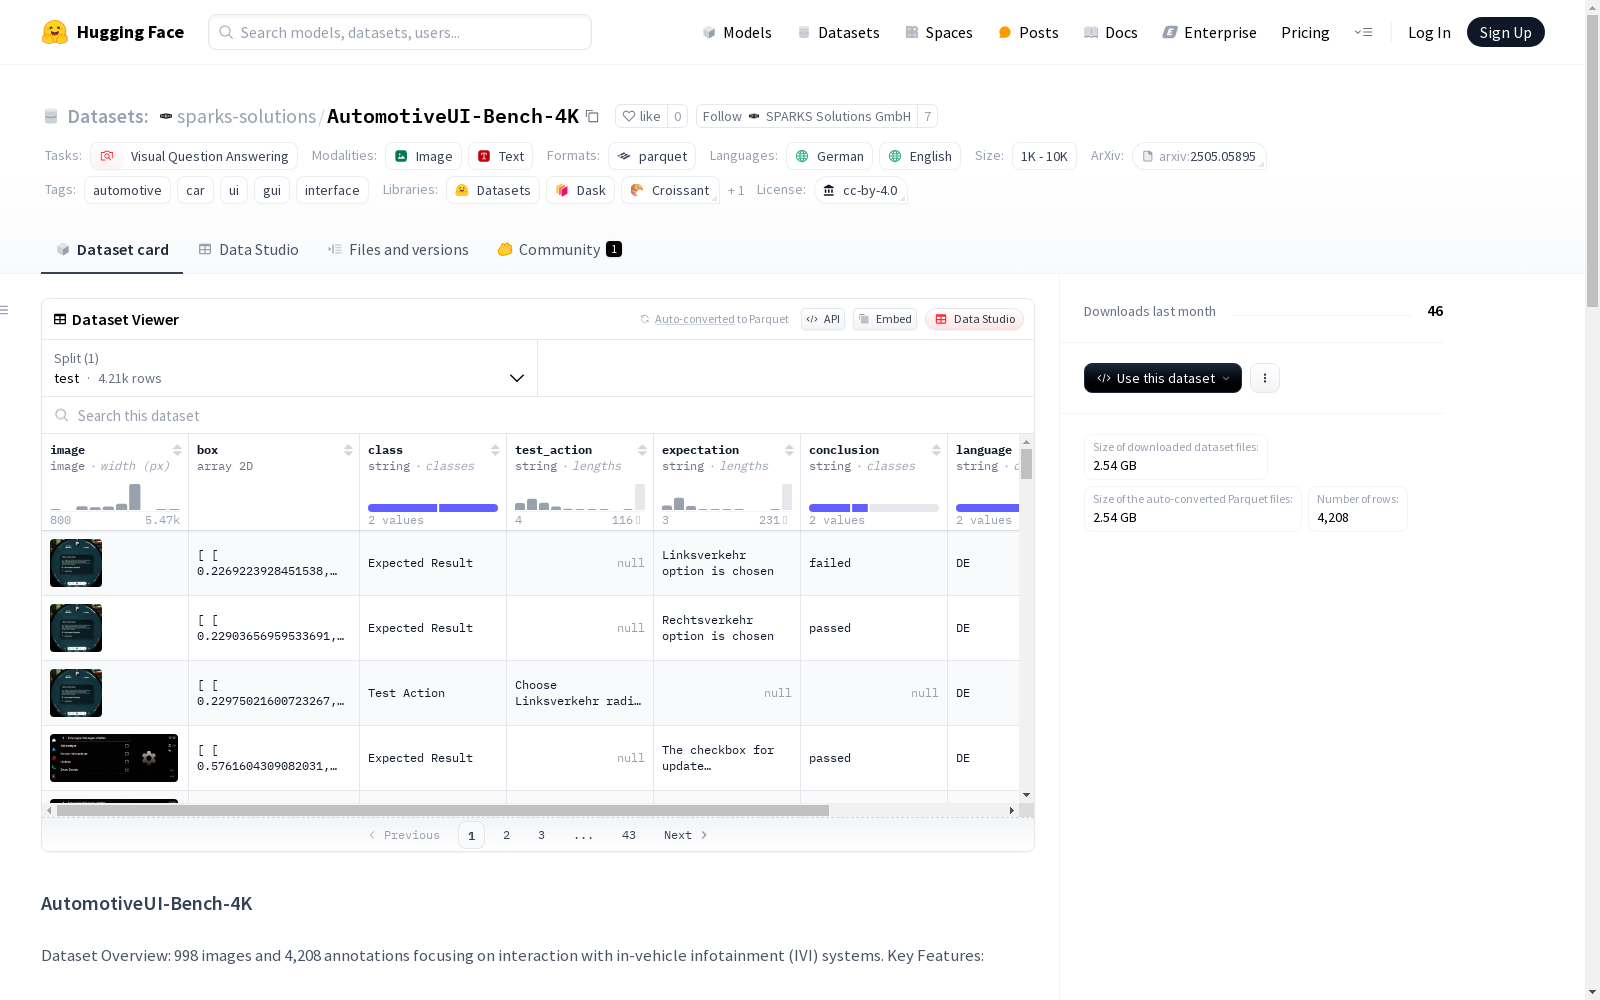Click the 'failed' conclusion cell
The image size is (1600, 1000).
[874, 563]
